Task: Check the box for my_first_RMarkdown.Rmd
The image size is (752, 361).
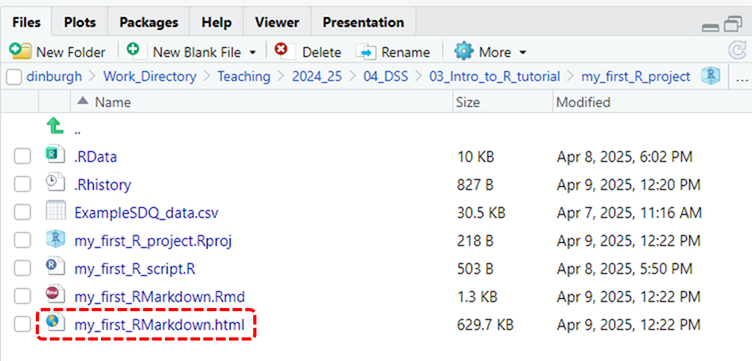Action: [22, 297]
